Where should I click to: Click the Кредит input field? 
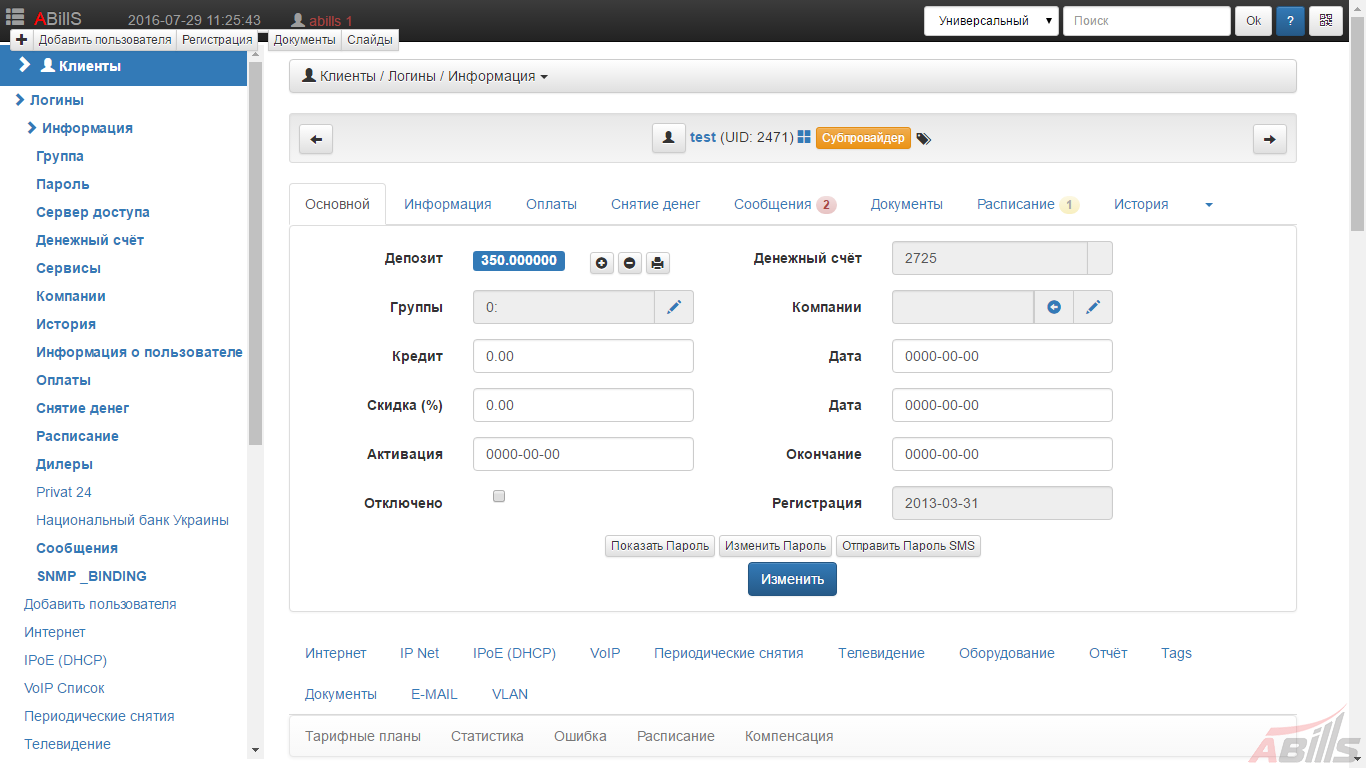click(x=583, y=356)
